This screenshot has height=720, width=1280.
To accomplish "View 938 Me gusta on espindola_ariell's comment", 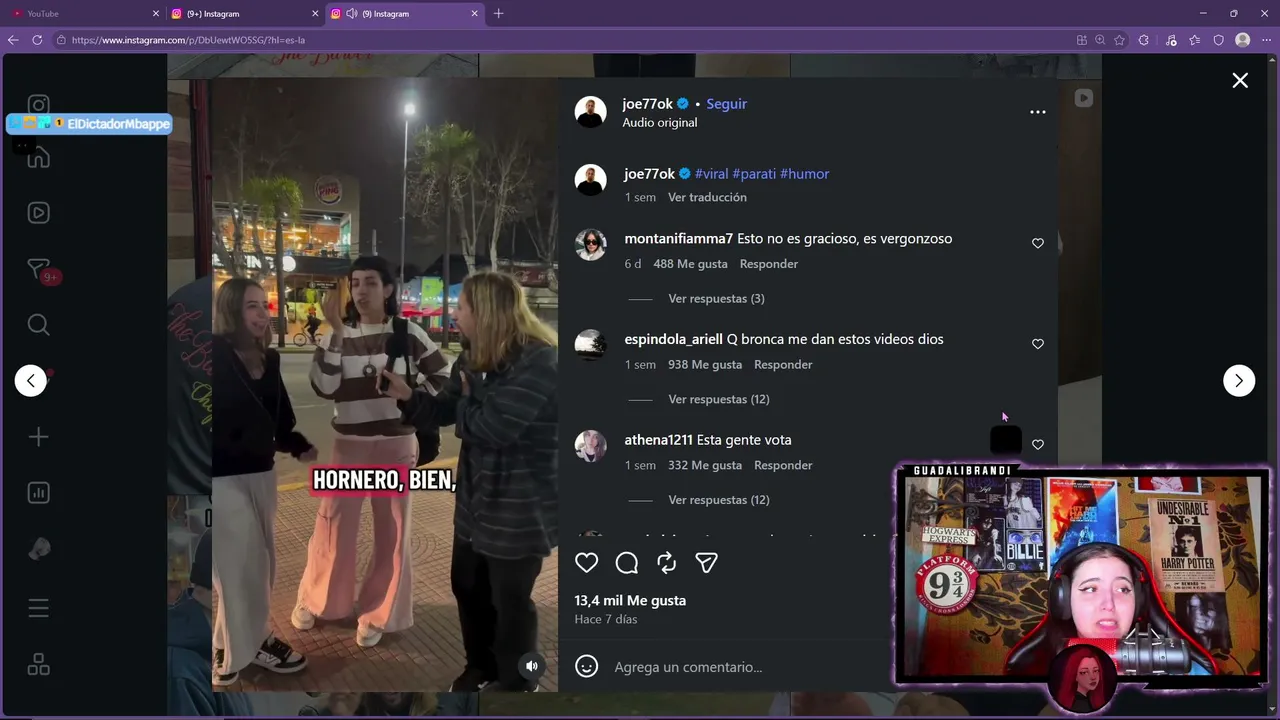I will click(705, 365).
